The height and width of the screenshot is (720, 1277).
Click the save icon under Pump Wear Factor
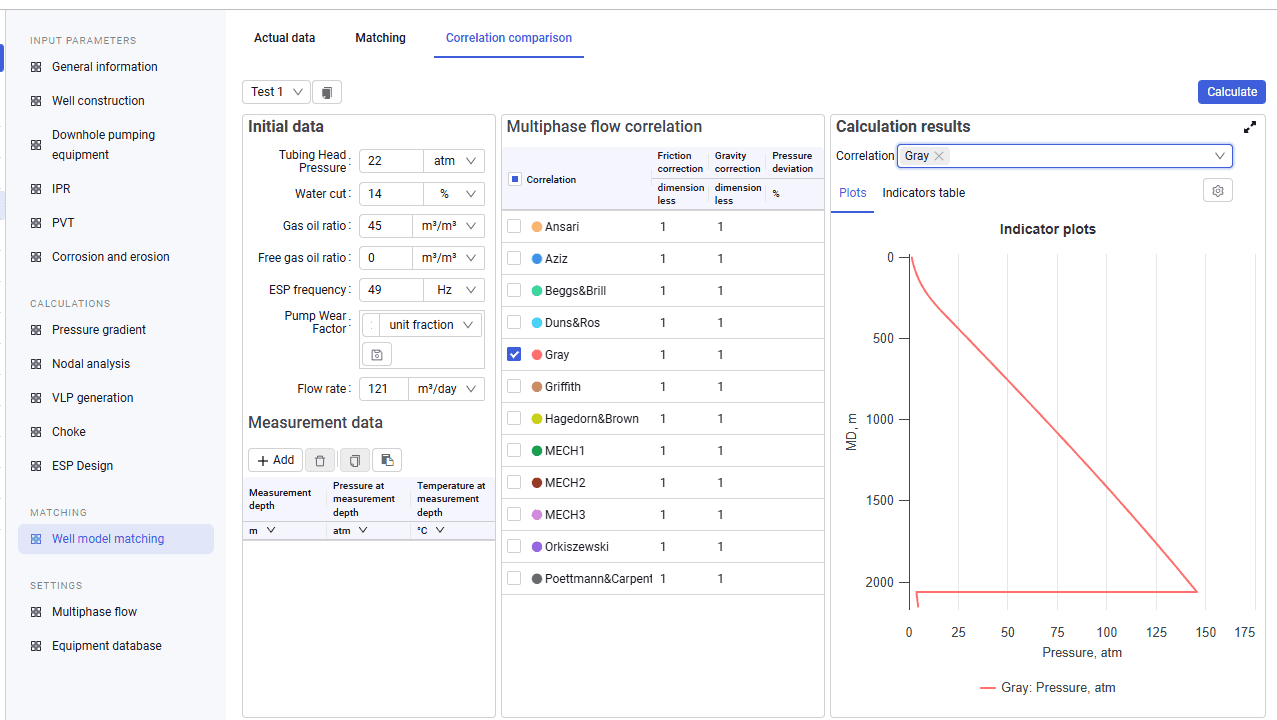coord(377,355)
